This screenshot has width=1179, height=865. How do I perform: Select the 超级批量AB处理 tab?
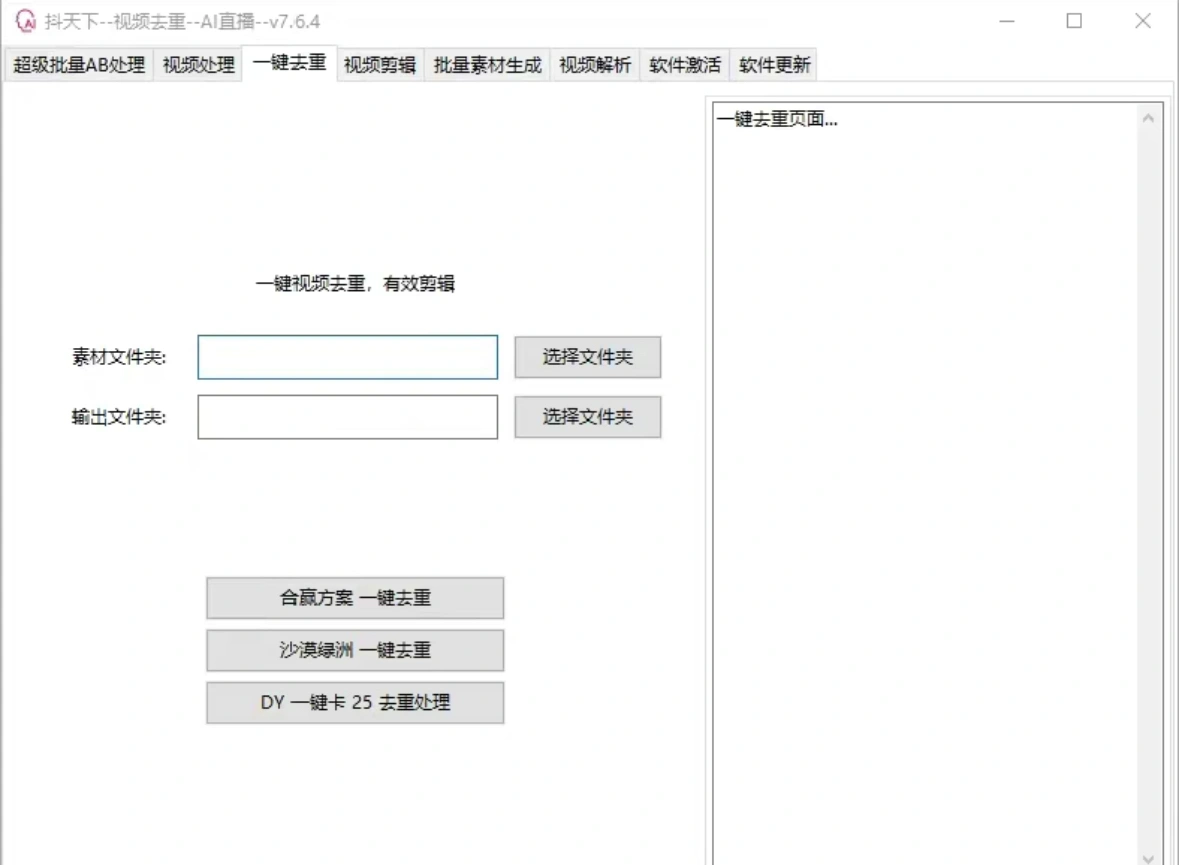point(76,65)
